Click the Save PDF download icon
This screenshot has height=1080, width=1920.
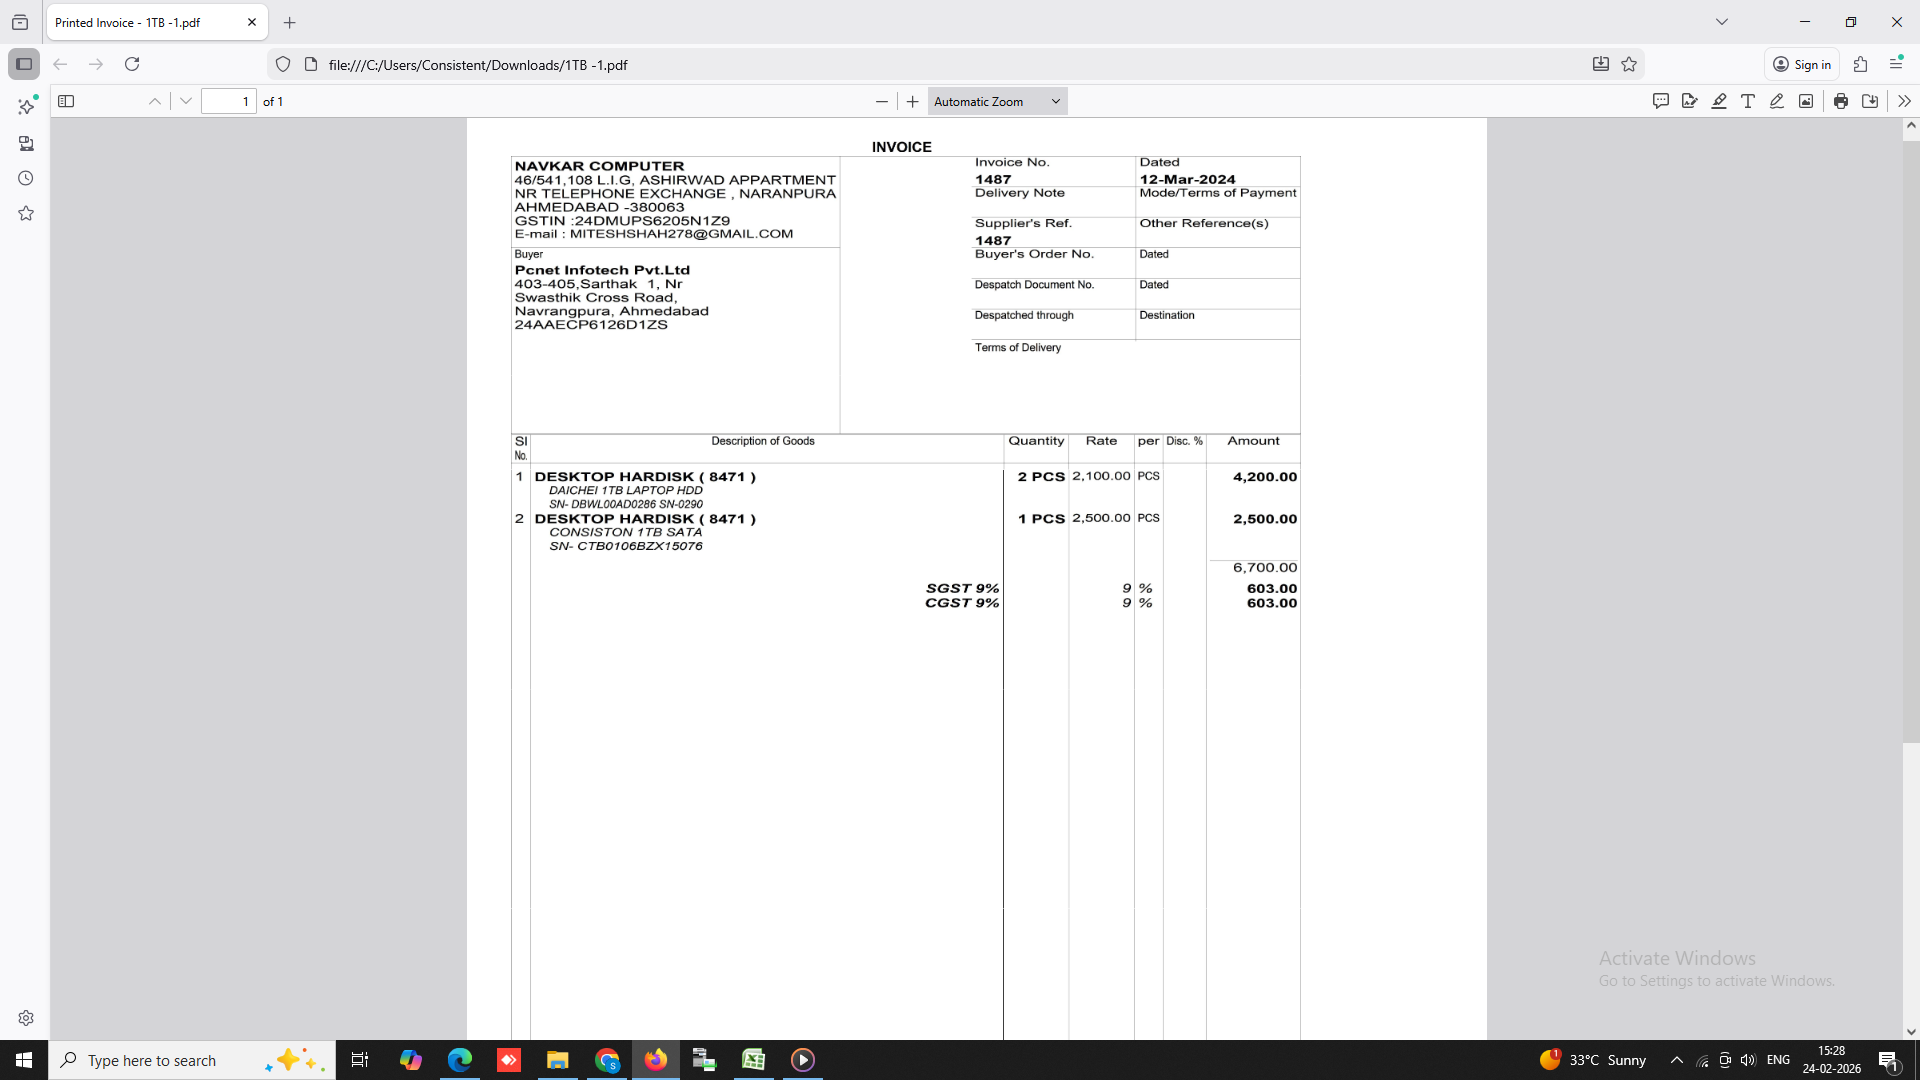click(1870, 101)
